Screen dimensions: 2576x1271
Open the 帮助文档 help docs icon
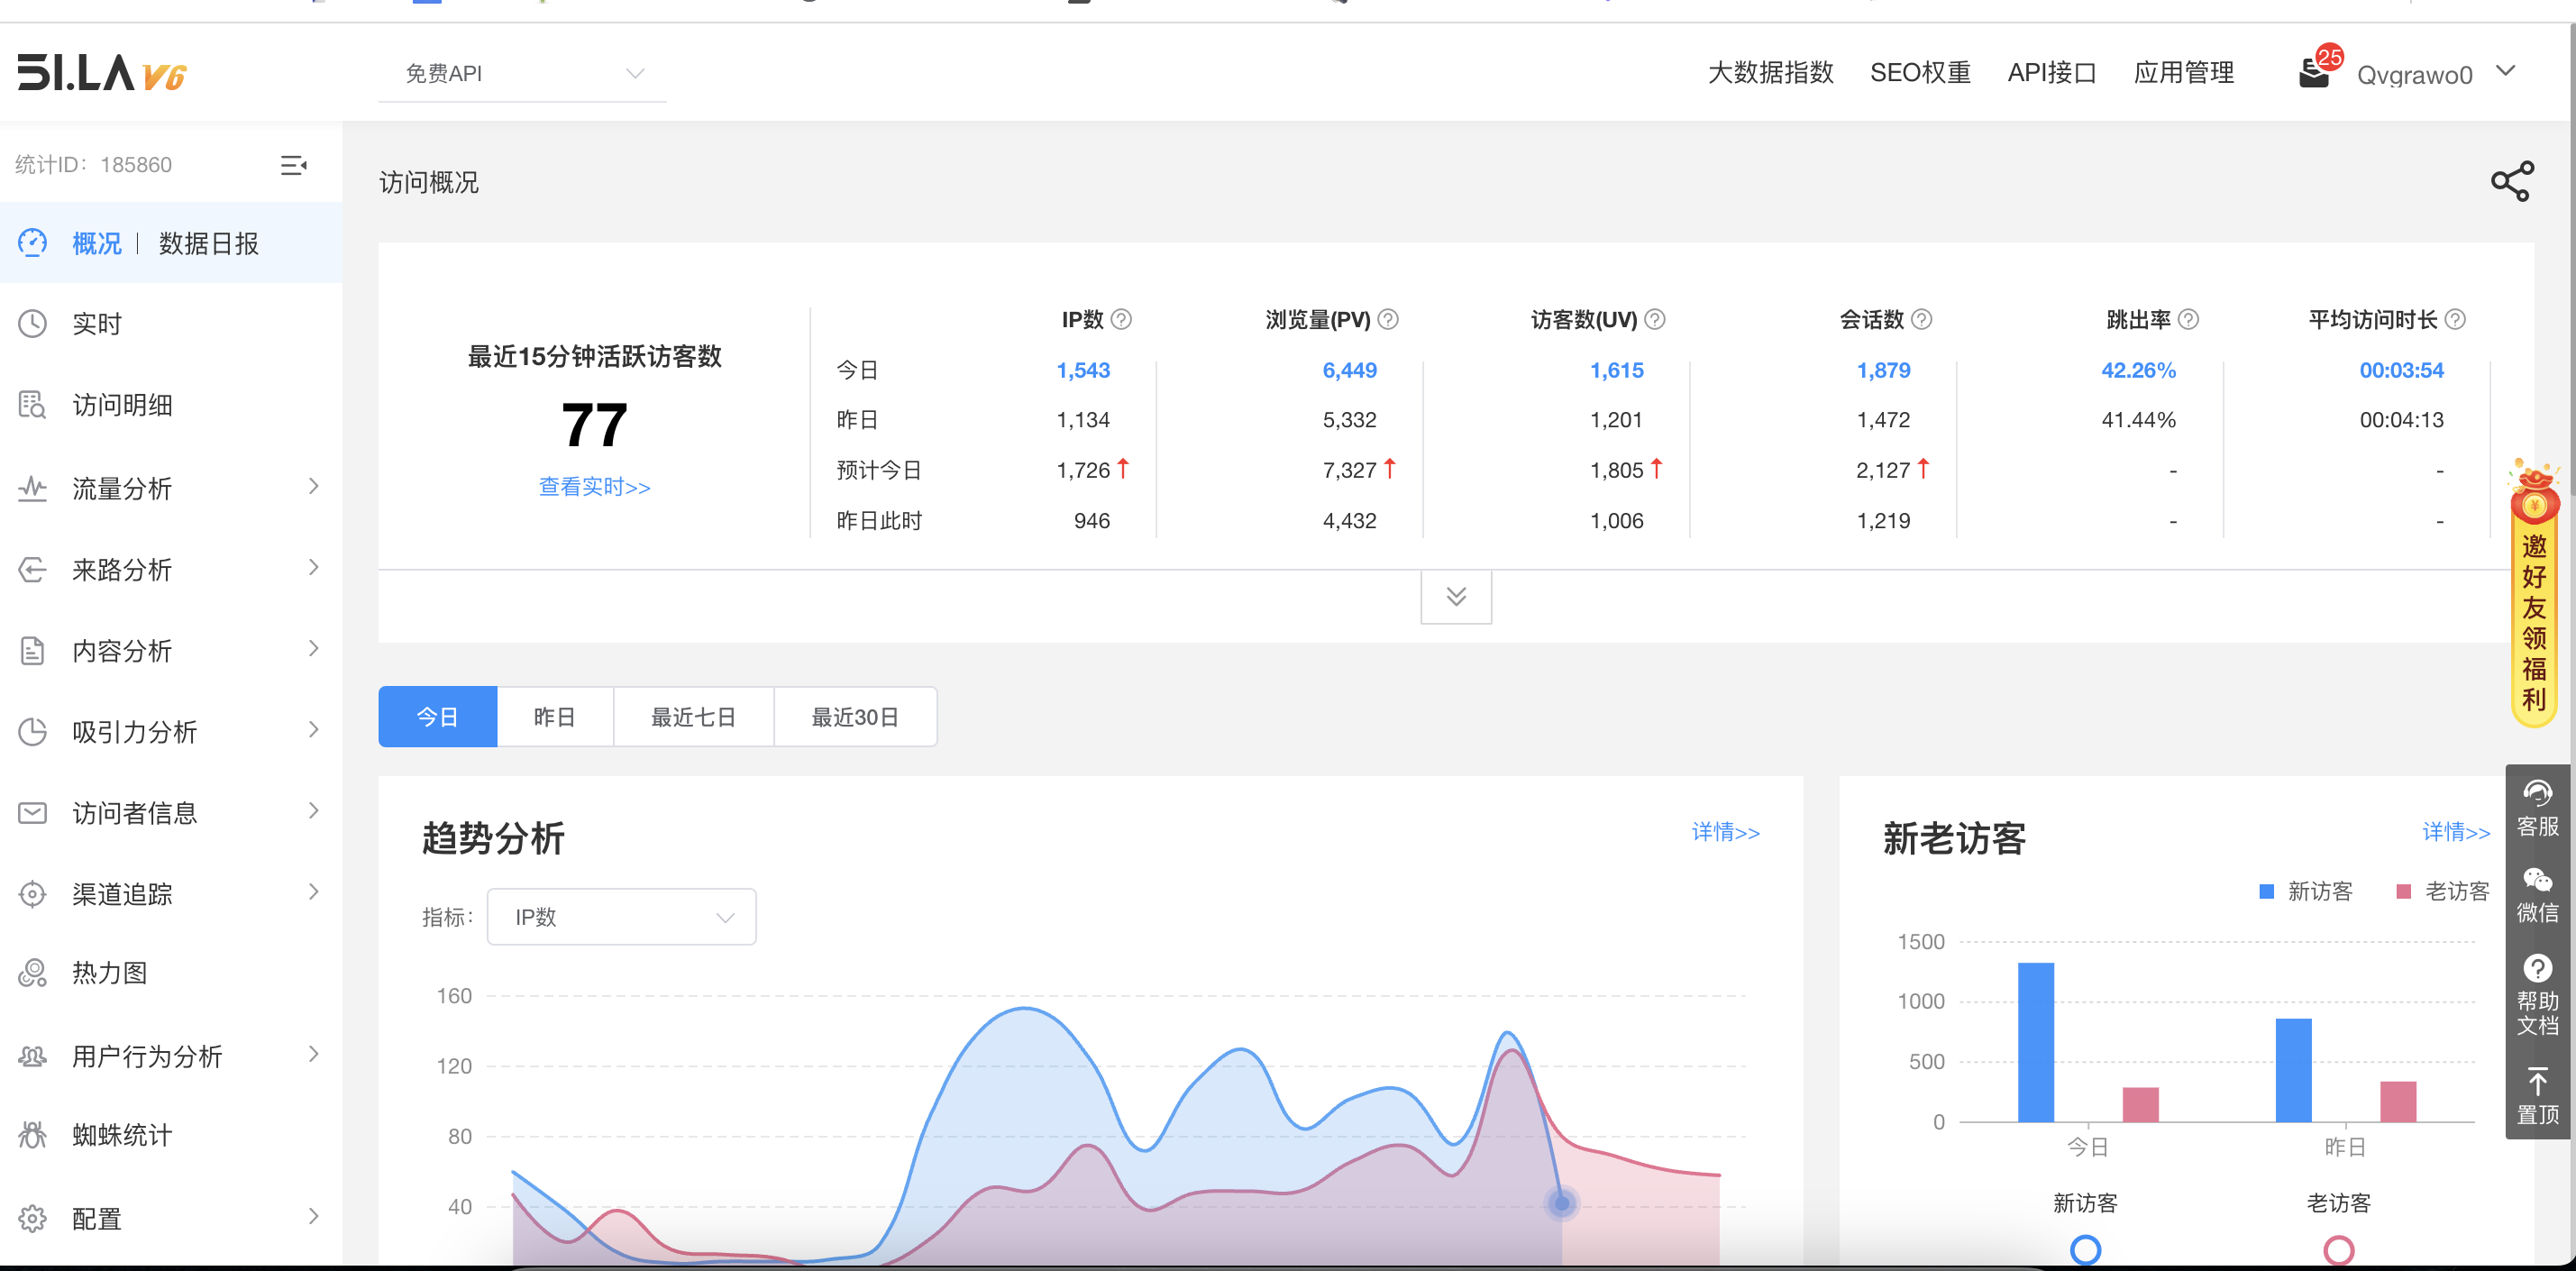[x=2537, y=995]
